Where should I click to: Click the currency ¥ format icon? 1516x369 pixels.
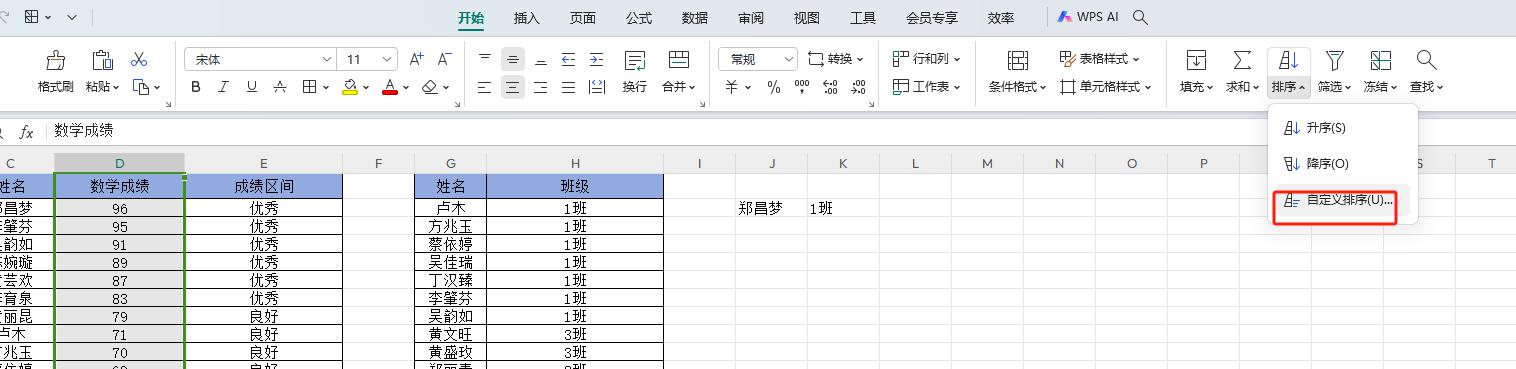(x=732, y=87)
